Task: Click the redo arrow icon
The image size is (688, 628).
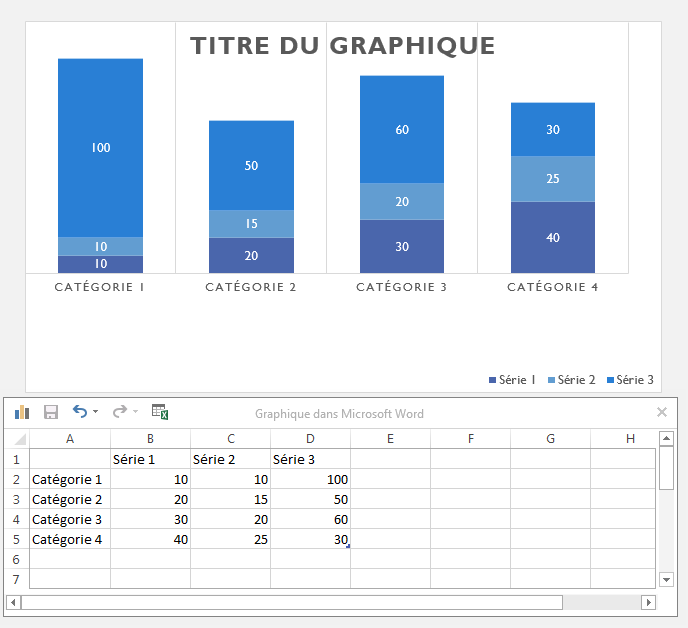Action: tap(120, 412)
